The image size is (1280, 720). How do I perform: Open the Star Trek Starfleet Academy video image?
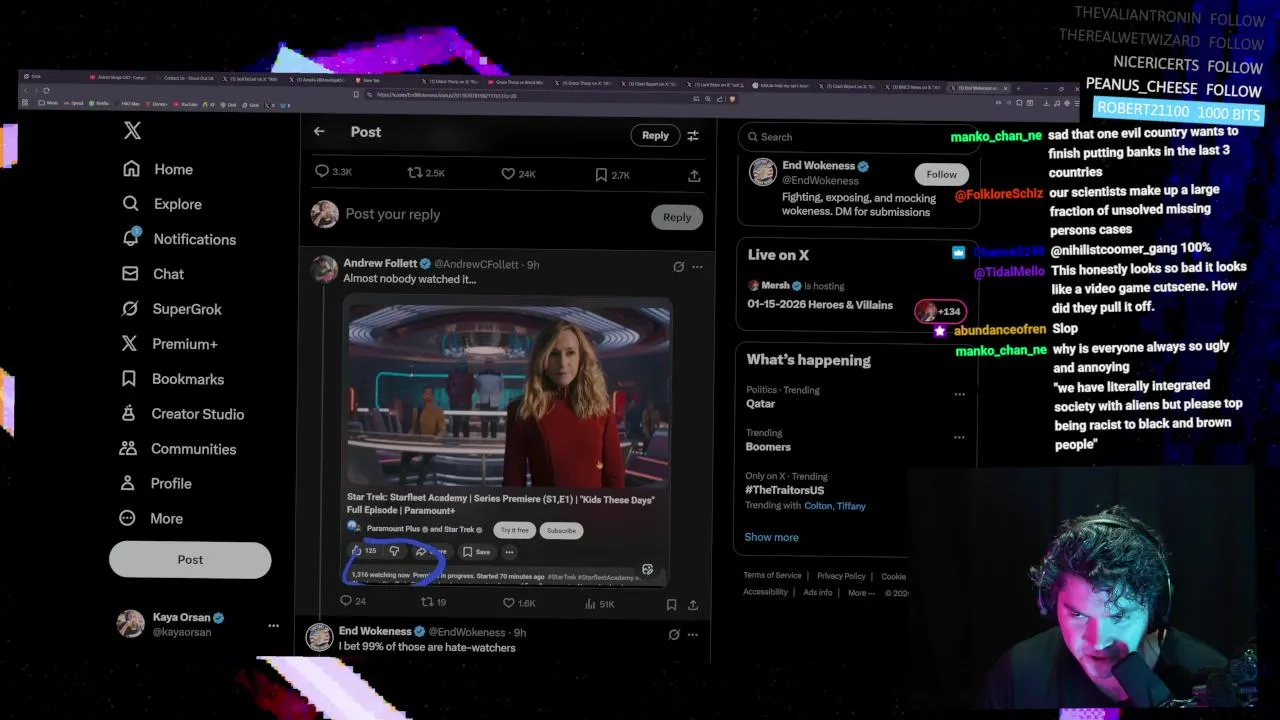pos(508,397)
